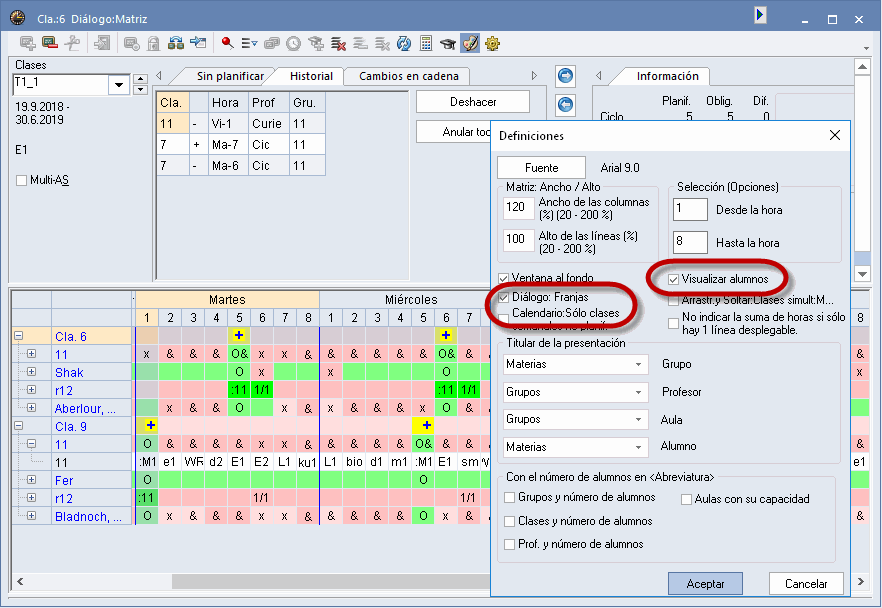Disable Visualizar alumnos checkbox
This screenshot has width=882, height=608.
[673, 280]
